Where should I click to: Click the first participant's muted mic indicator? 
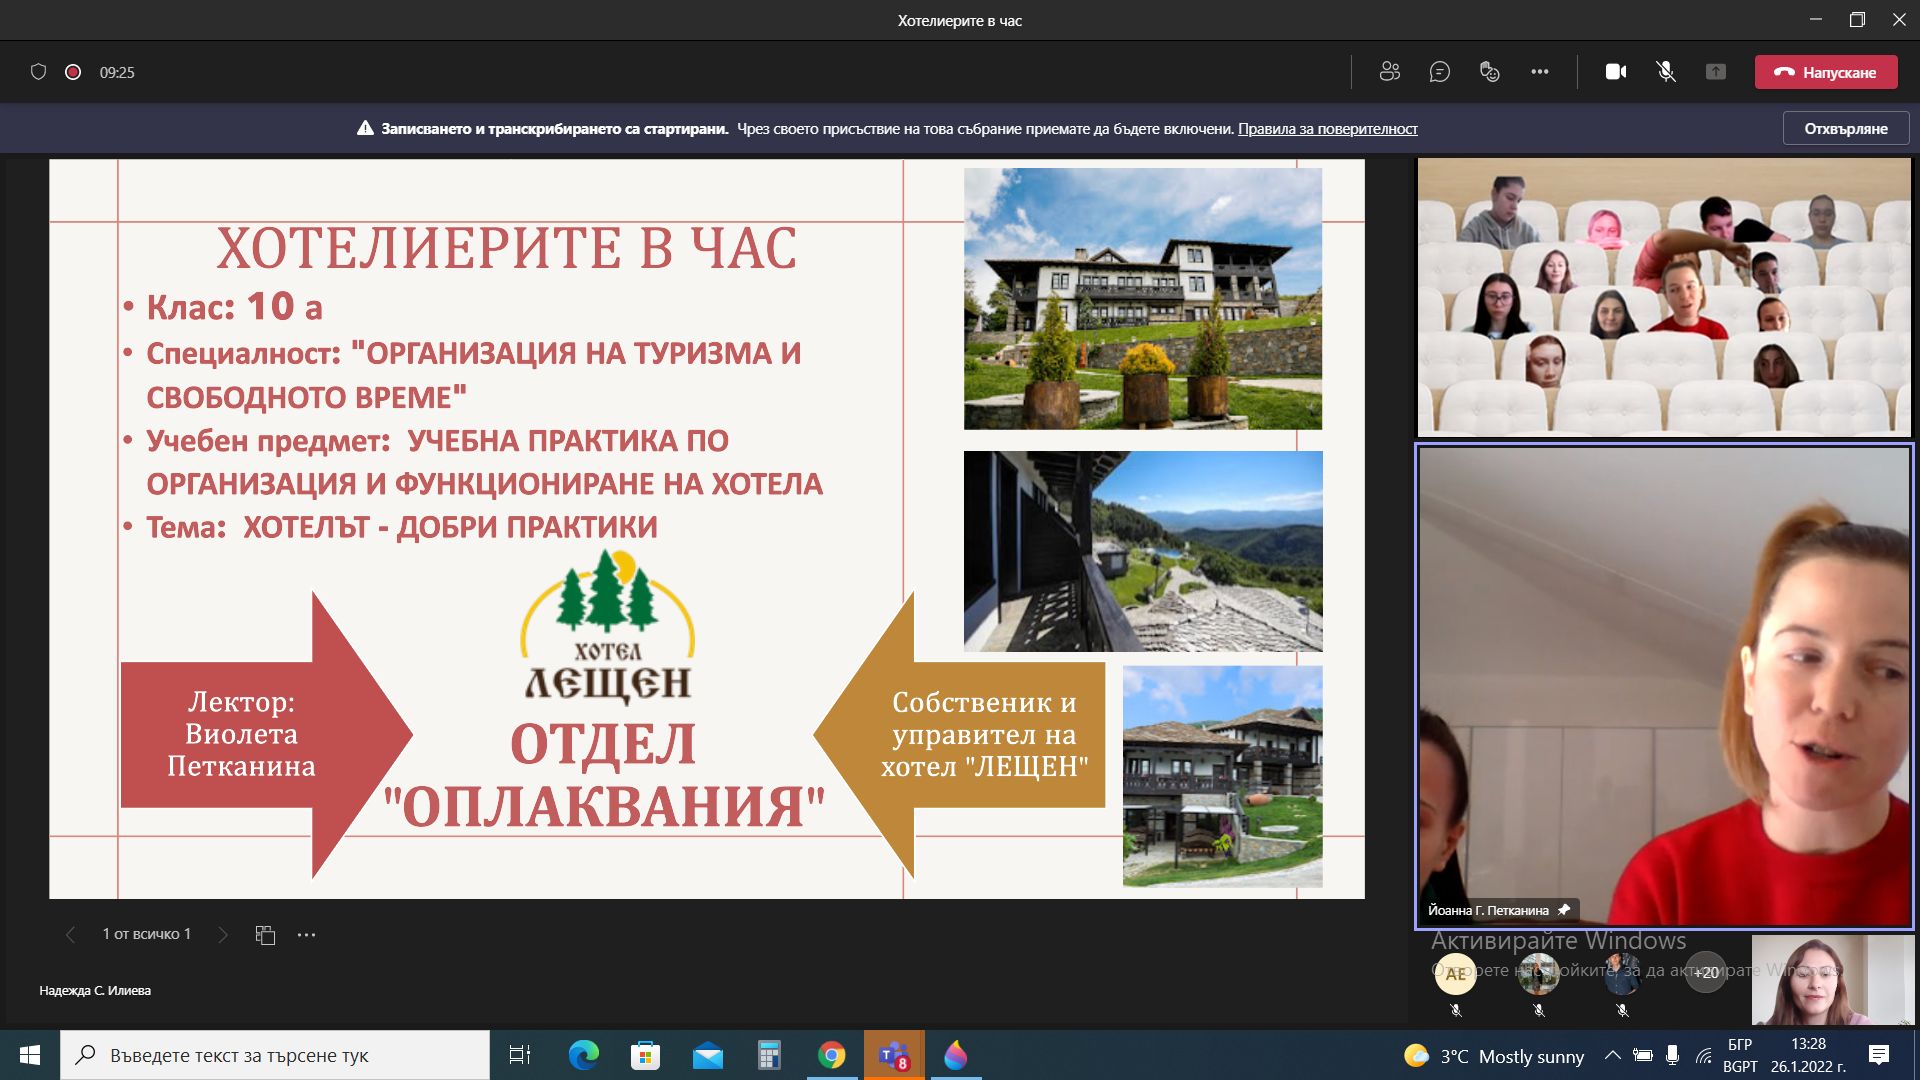coord(1456,1010)
